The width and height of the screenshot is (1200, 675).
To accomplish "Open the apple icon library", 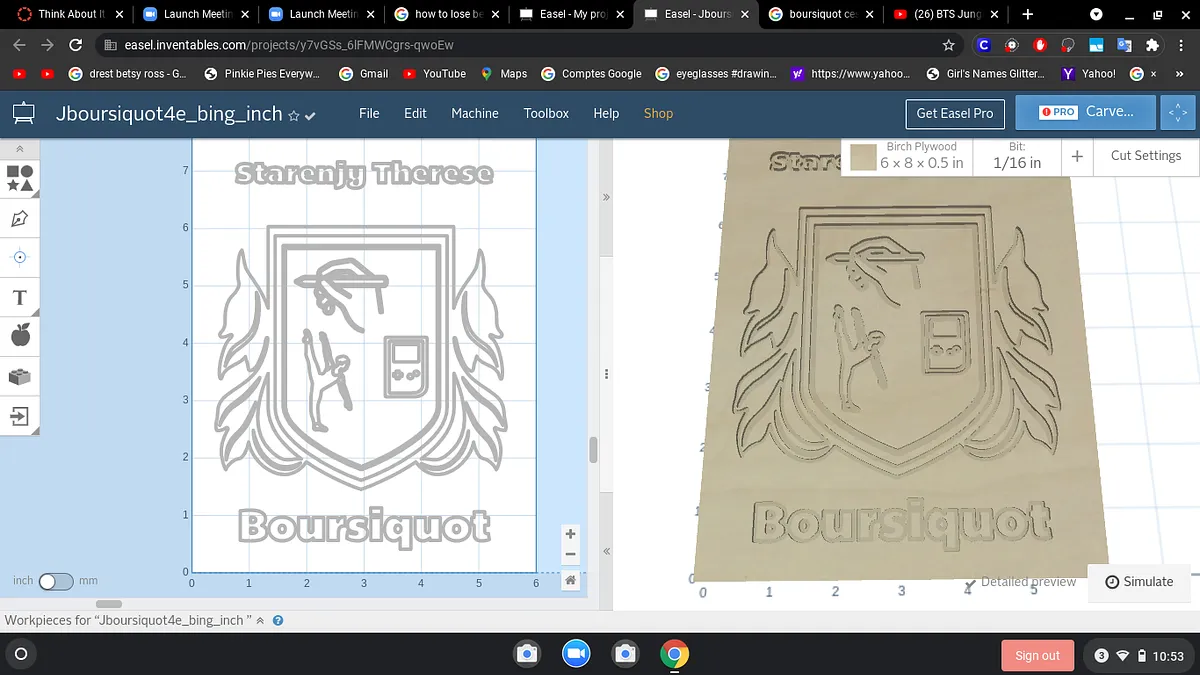I will pos(20,336).
